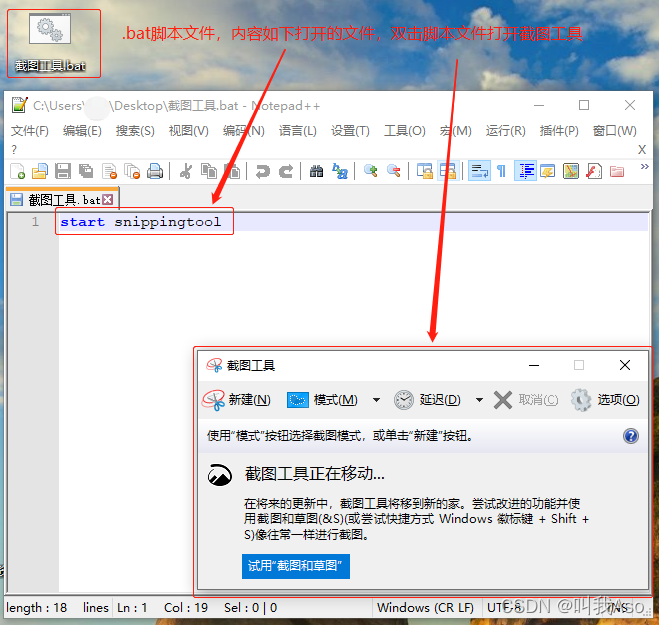This screenshot has height=625, width=659.
Task: Open Folder as Workspace icon
Action: pyautogui.click(x=617, y=171)
